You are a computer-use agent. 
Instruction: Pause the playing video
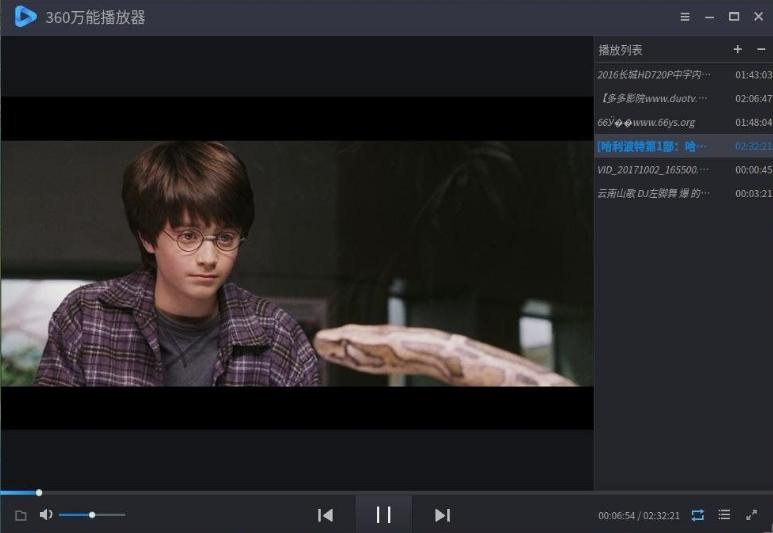point(384,515)
